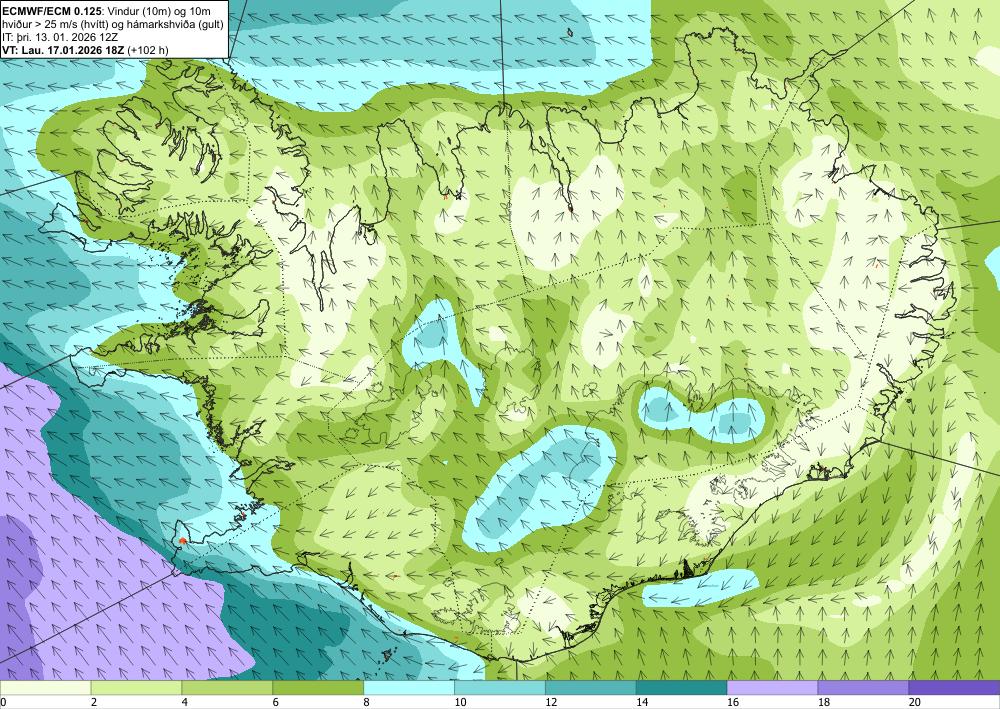Click the "IT: þri. 13. 01. 2026 12Z" line
This screenshot has width=1000, height=709.
[x=60, y=40]
